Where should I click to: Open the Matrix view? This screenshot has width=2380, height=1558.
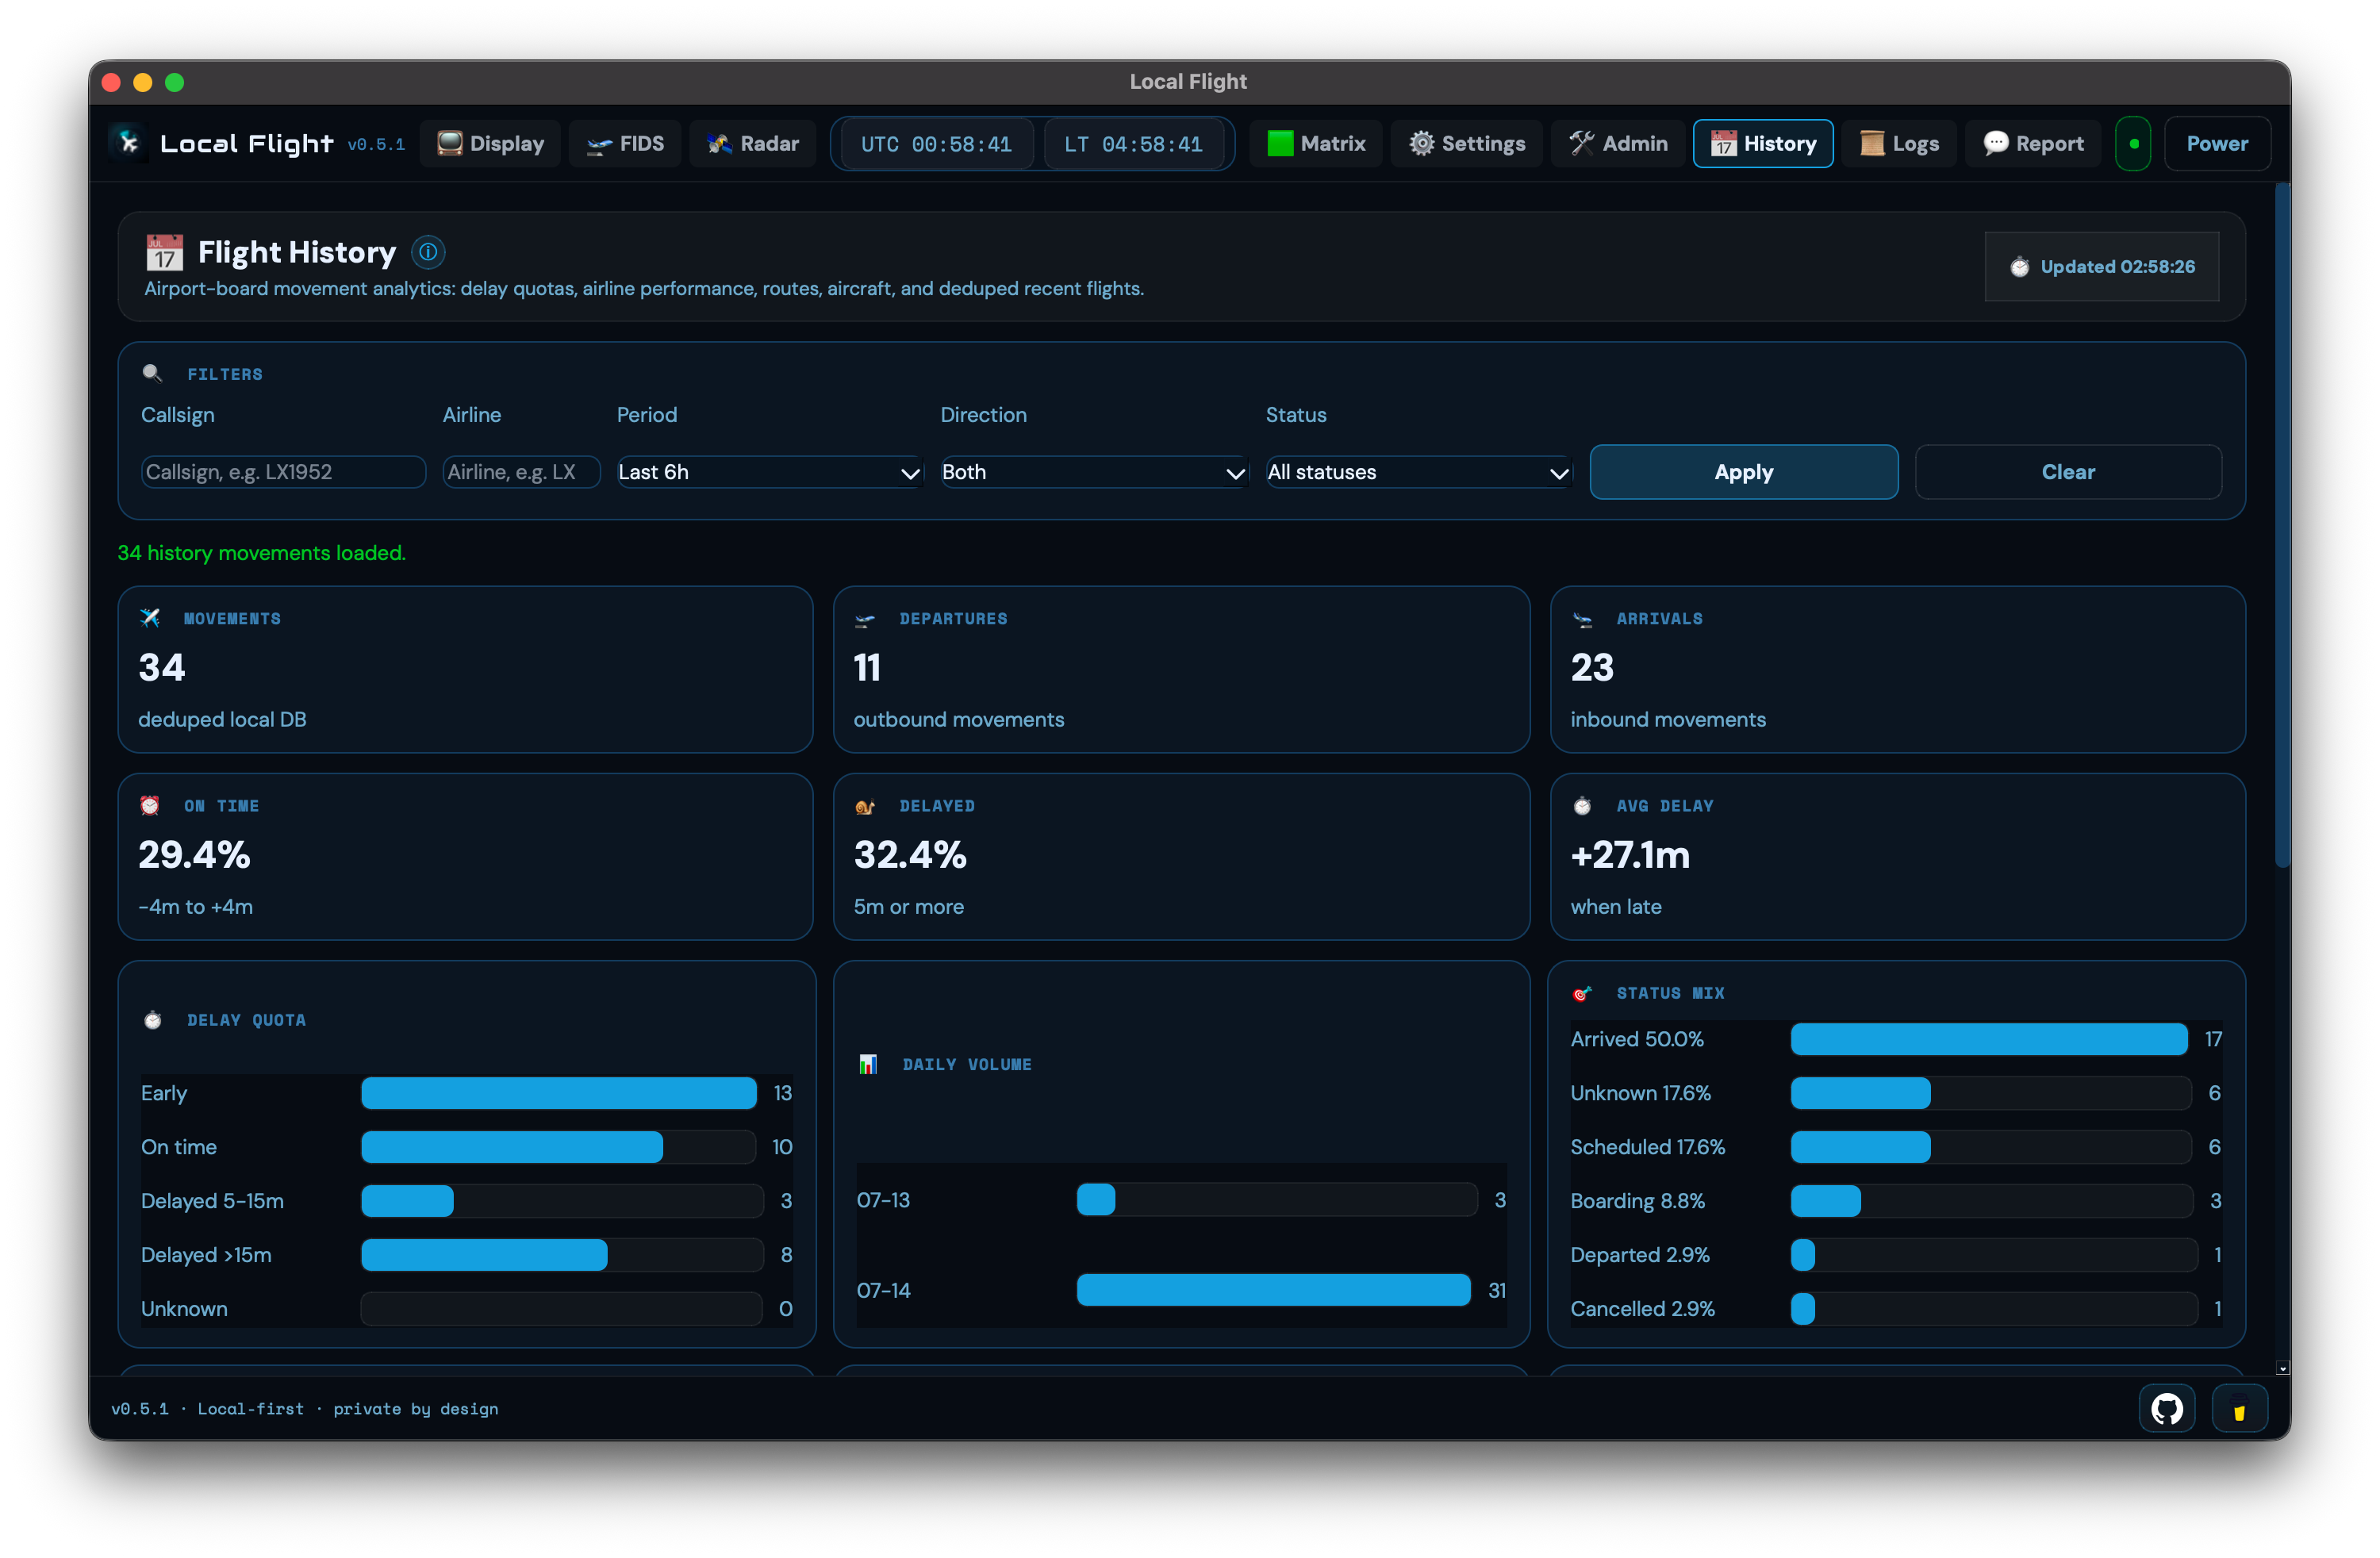pyautogui.click(x=1315, y=144)
